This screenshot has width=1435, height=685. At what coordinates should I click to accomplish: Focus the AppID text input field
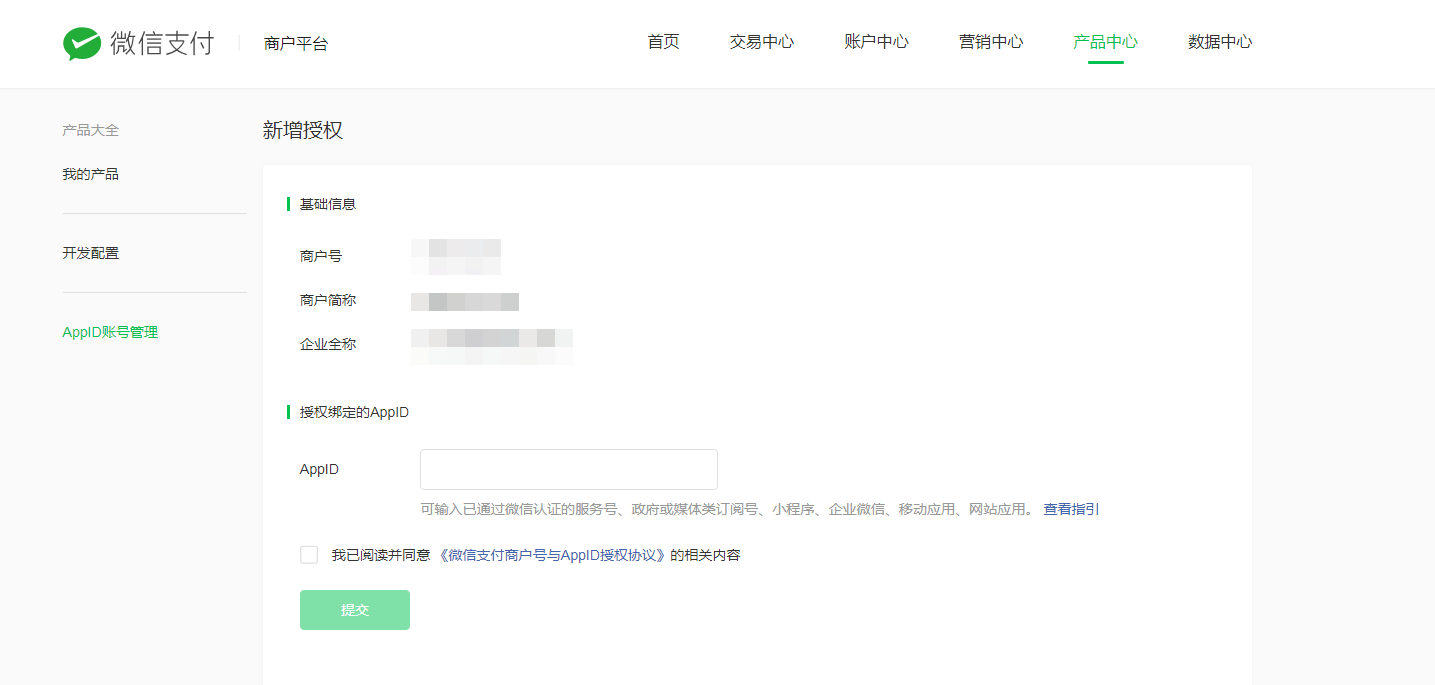569,469
